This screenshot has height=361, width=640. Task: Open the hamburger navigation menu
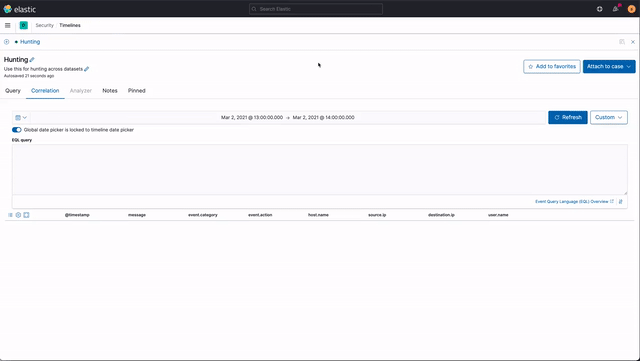(x=7, y=25)
